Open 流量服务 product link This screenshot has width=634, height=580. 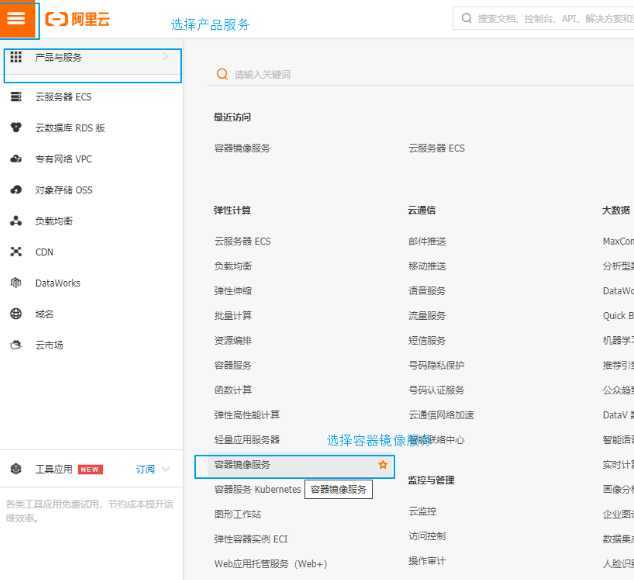(x=427, y=315)
